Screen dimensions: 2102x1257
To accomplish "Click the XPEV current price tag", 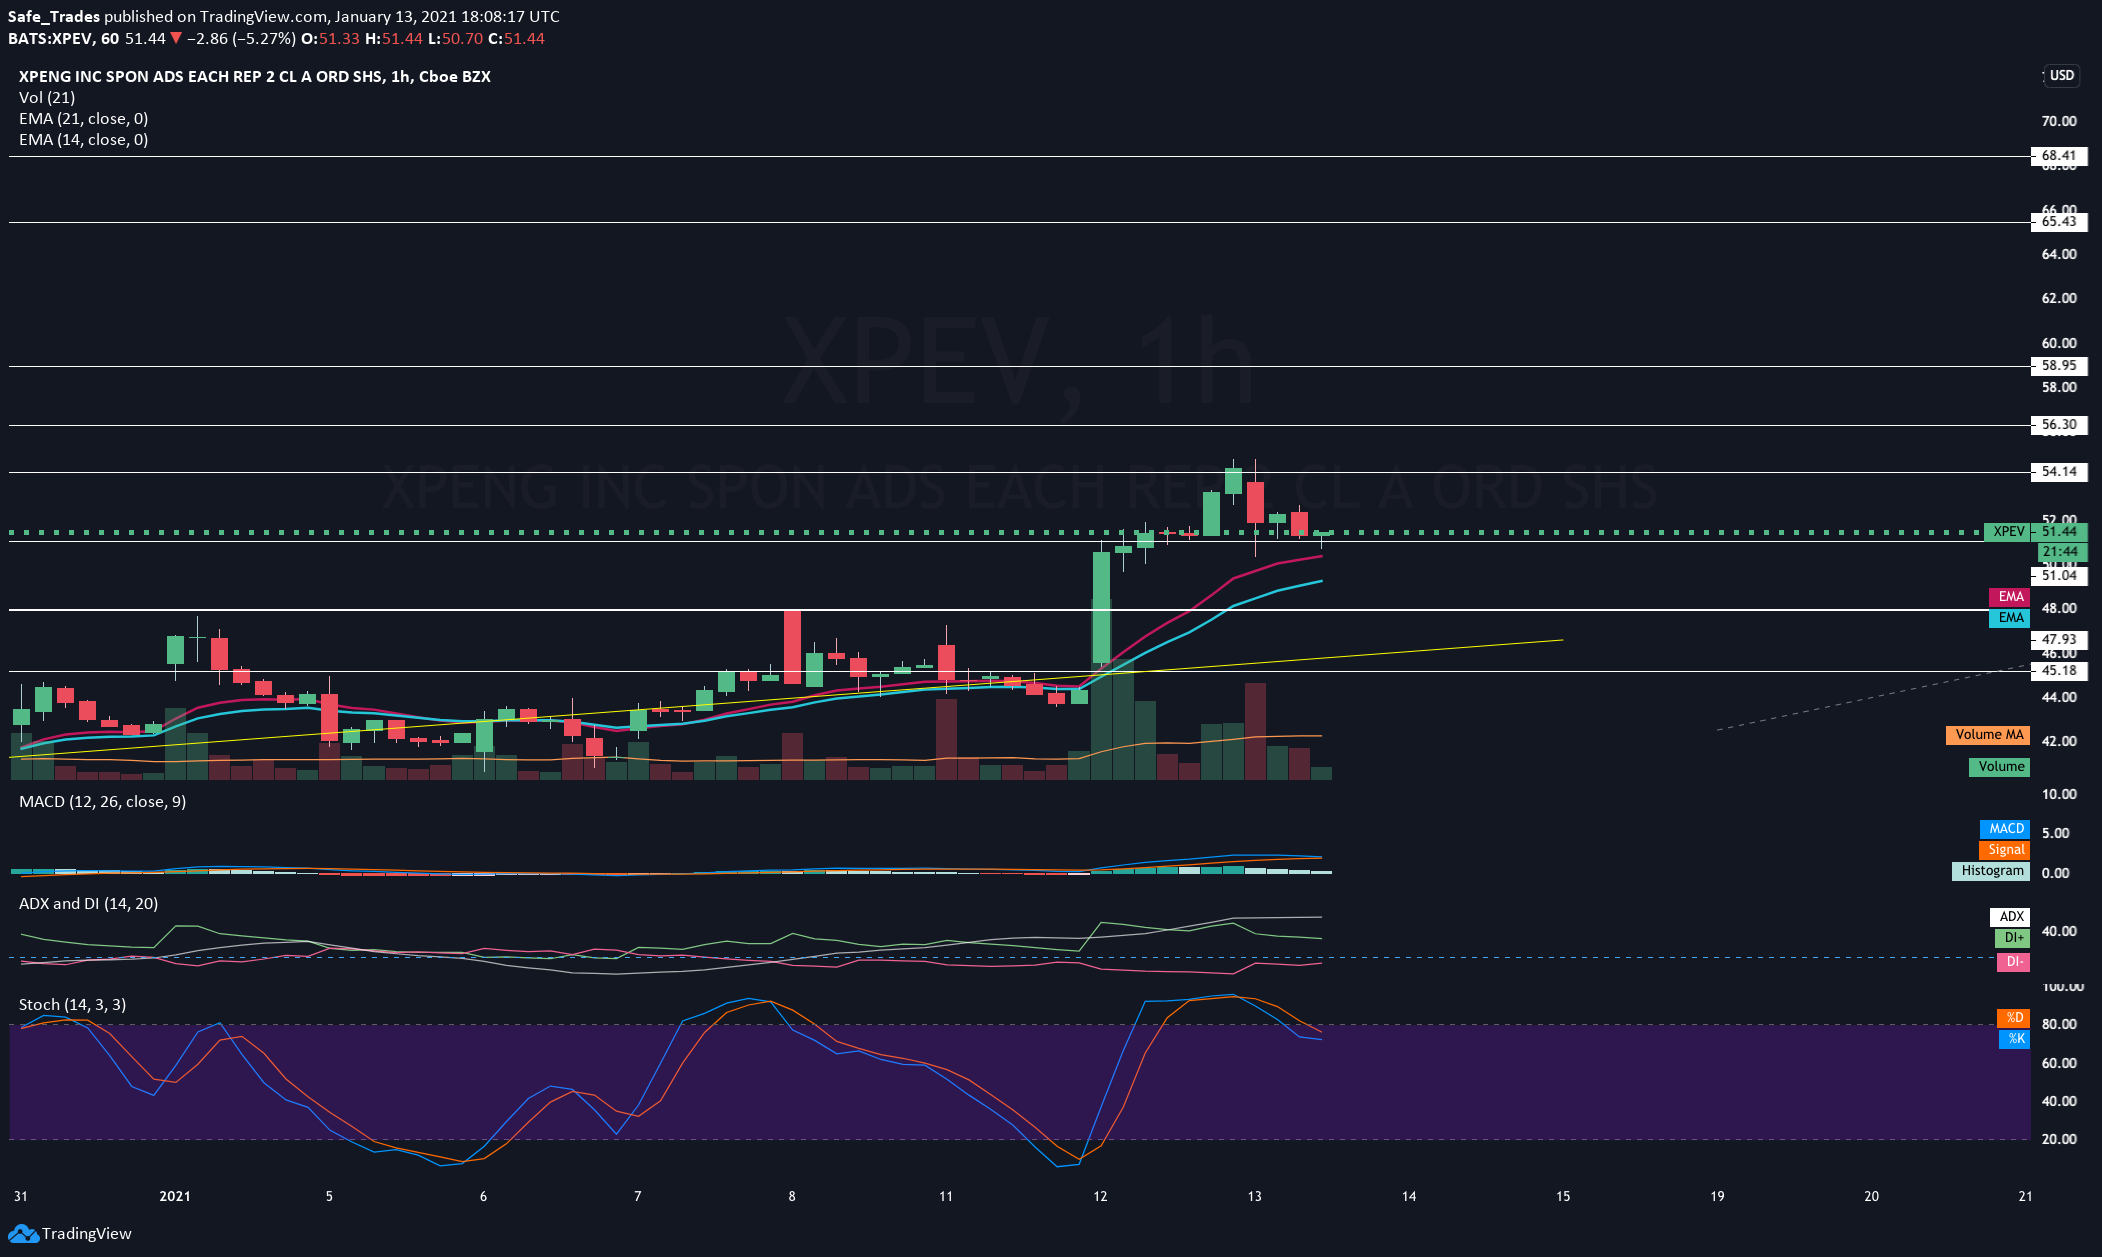I will [x=2035, y=532].
